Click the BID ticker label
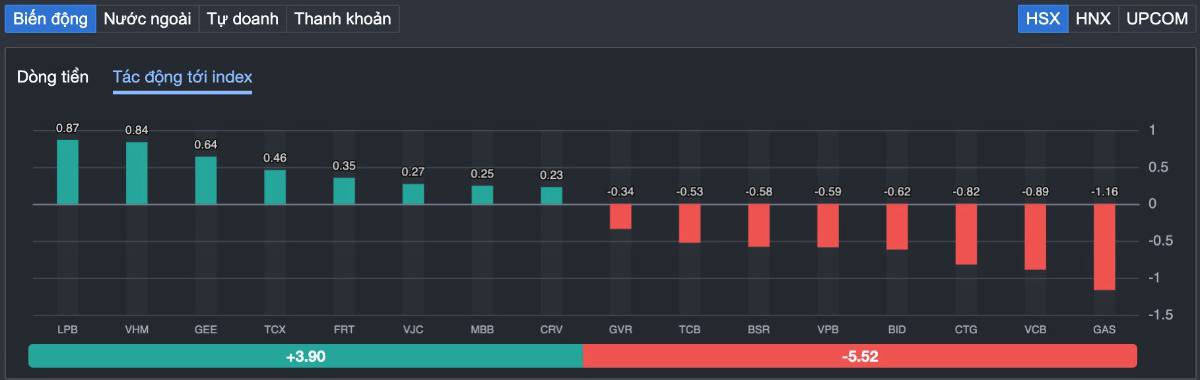 click(897, 329)
